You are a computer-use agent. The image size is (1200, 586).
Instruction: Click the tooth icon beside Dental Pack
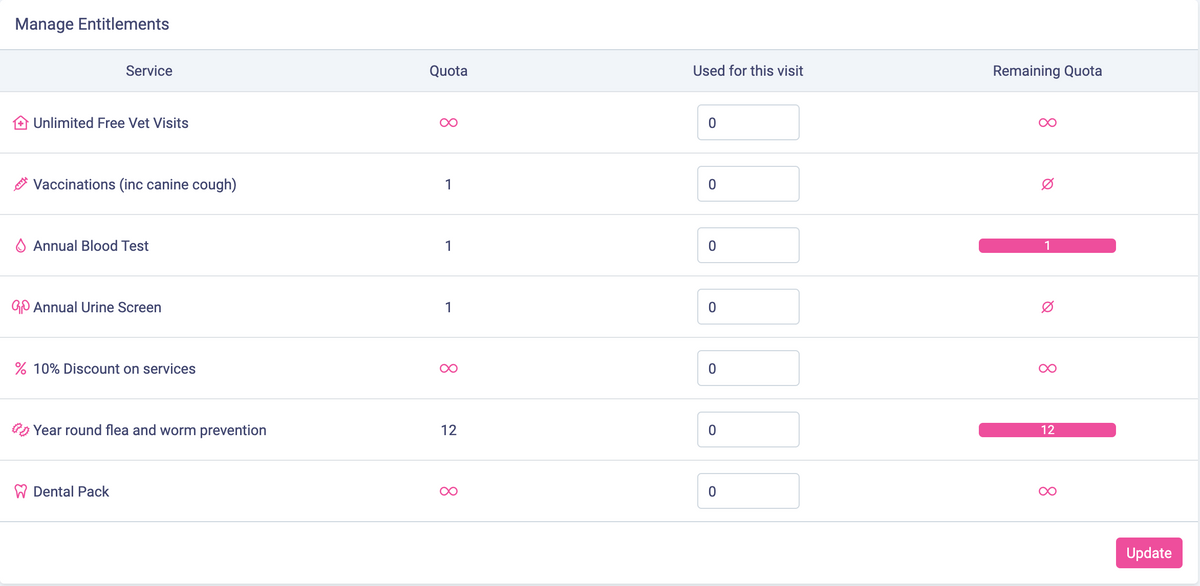20,492
